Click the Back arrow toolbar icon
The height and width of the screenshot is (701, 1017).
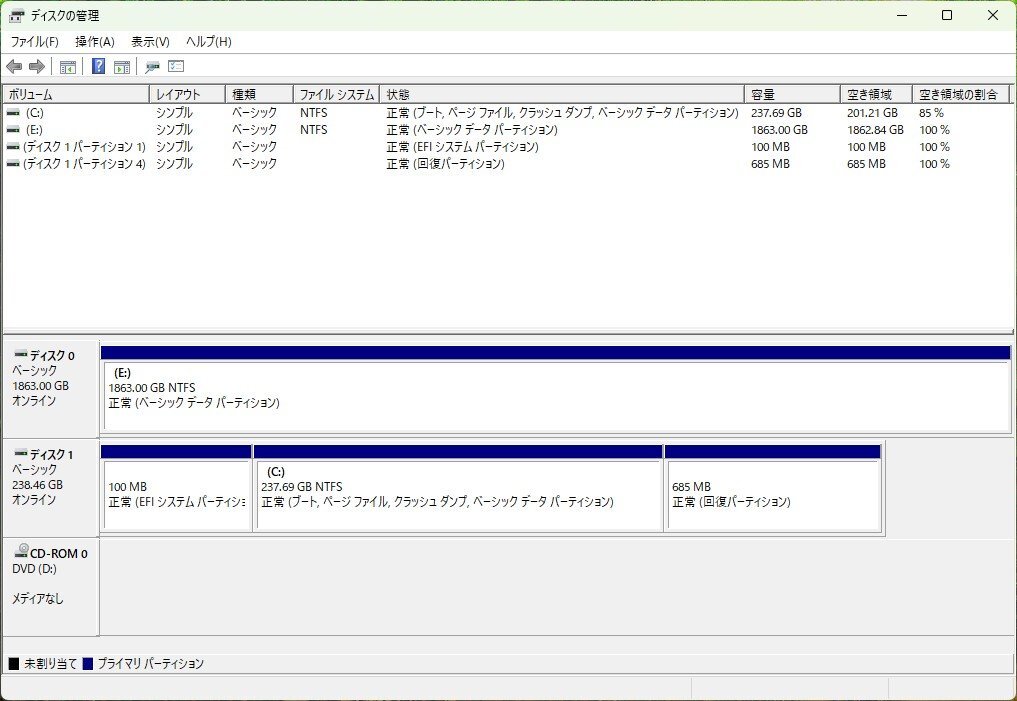coord(14,66)
